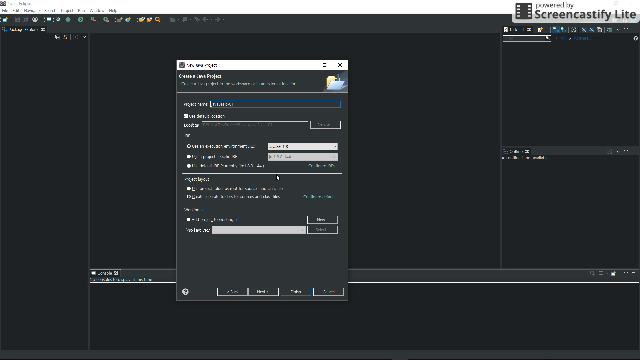640x360 pixels.
Task: Select the Package Explorer tab
Action: (24, 30)
